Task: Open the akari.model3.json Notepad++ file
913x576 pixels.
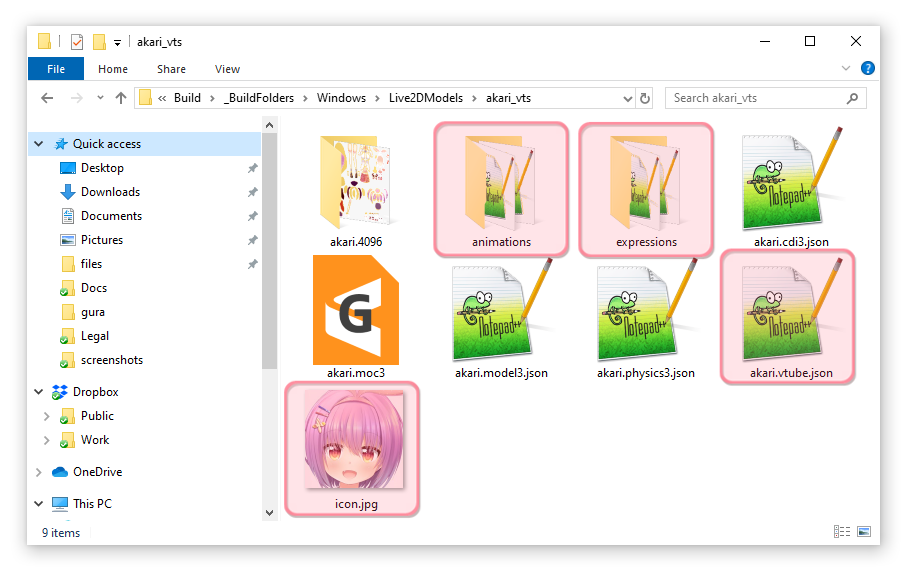Action: click(x=502, y=310)
